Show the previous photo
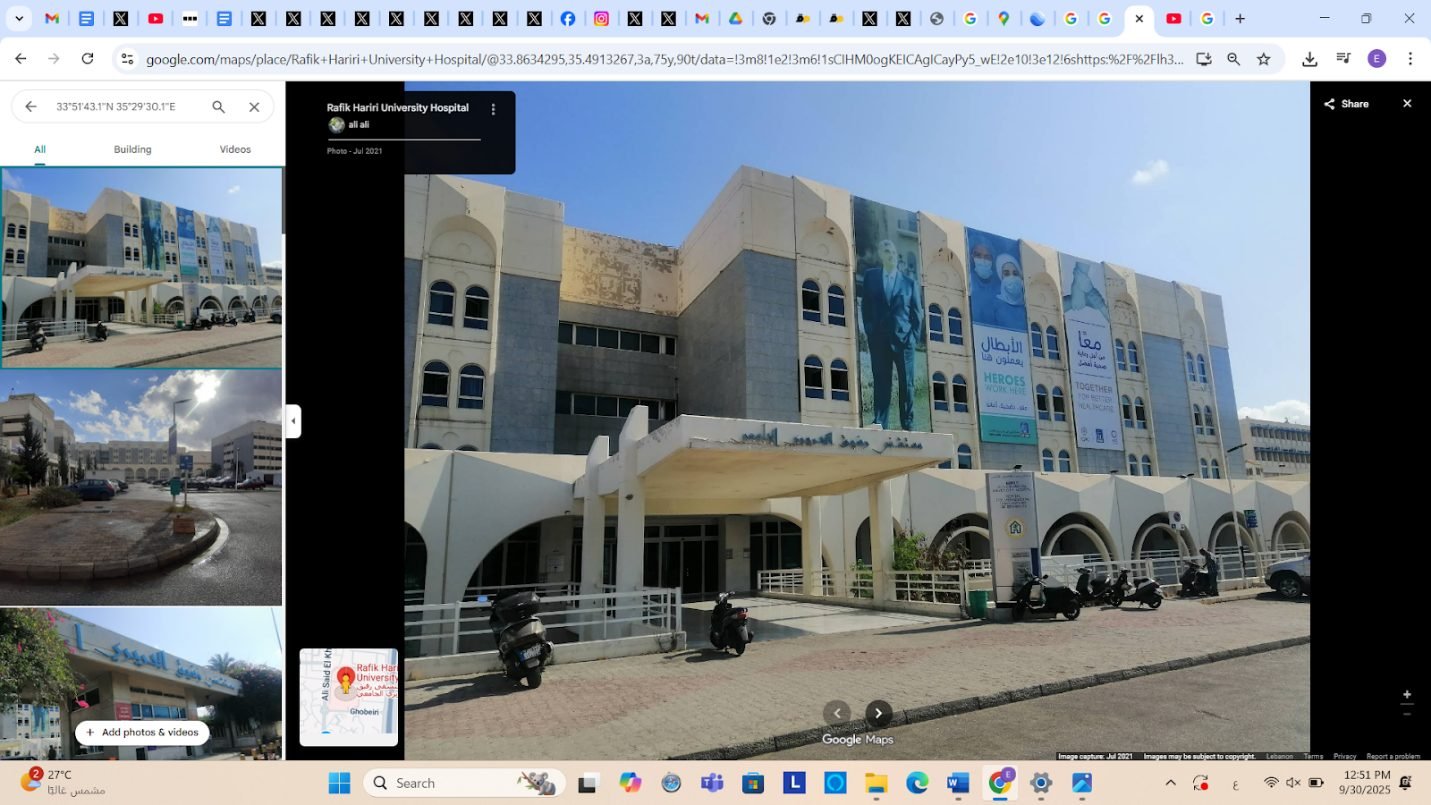Screen dimensions: 1431x805 (836, 713)
